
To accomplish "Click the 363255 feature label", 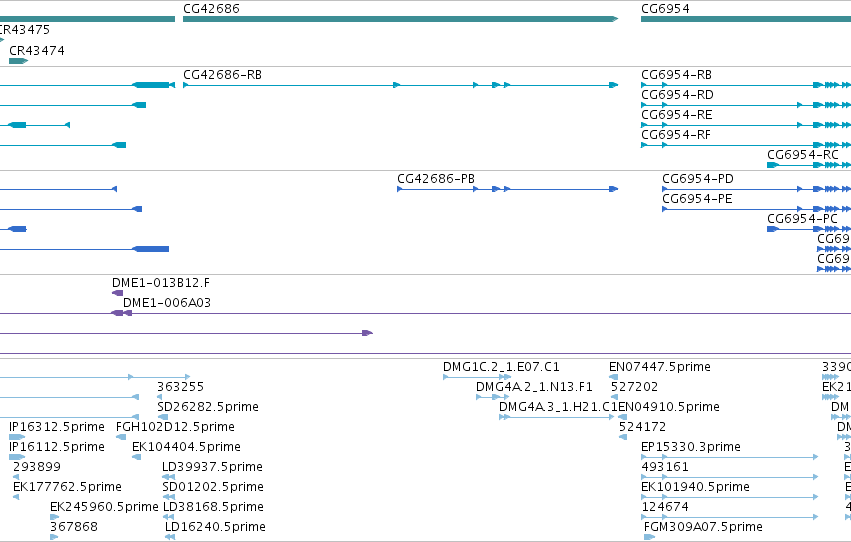I will pyautogui.click(x=180, y=387).
